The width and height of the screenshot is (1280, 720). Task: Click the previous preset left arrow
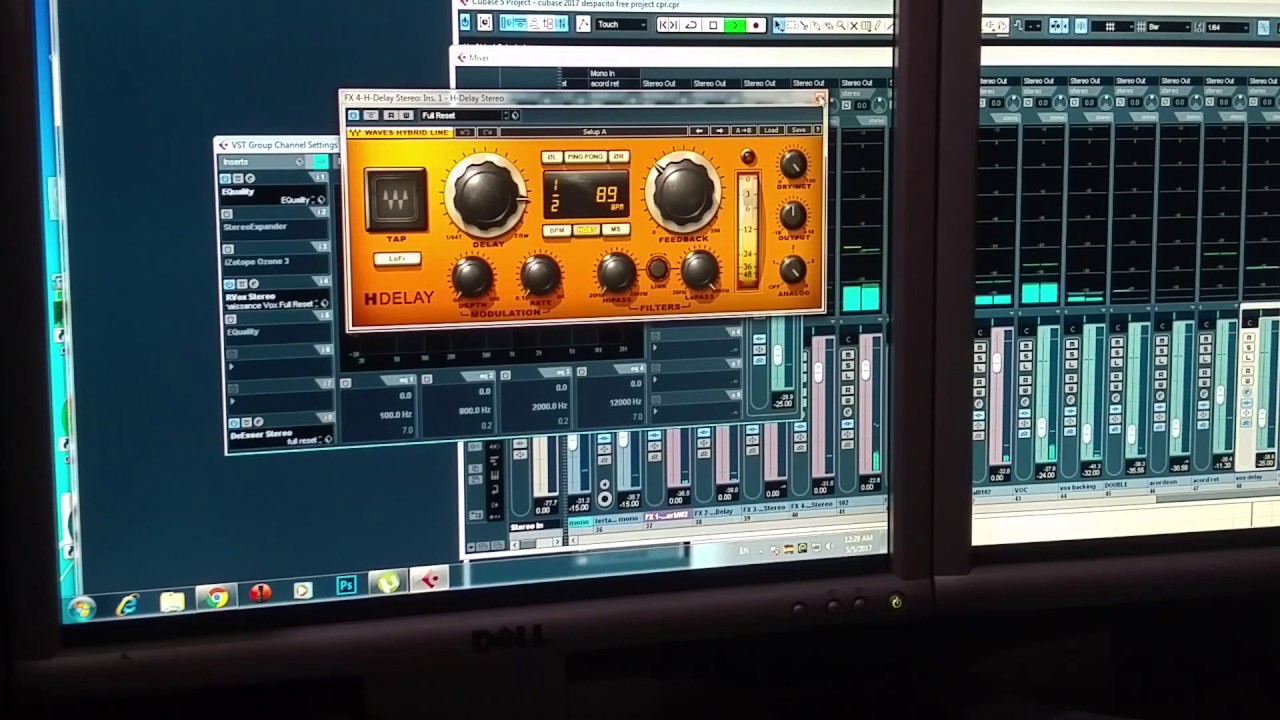pos(699,131)
